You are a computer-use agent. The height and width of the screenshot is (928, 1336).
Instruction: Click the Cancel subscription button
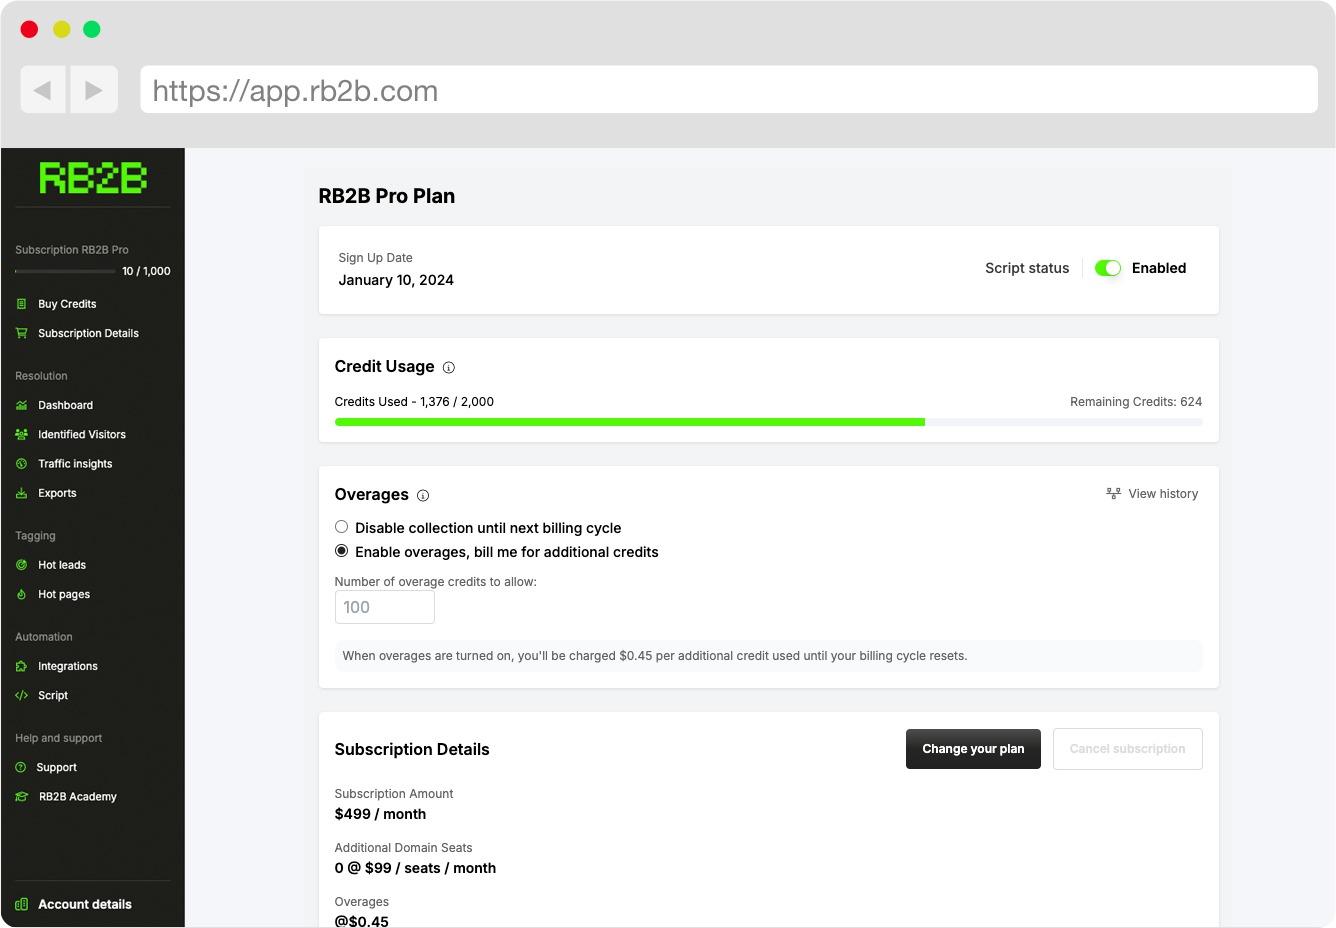tap(1128, 749)
